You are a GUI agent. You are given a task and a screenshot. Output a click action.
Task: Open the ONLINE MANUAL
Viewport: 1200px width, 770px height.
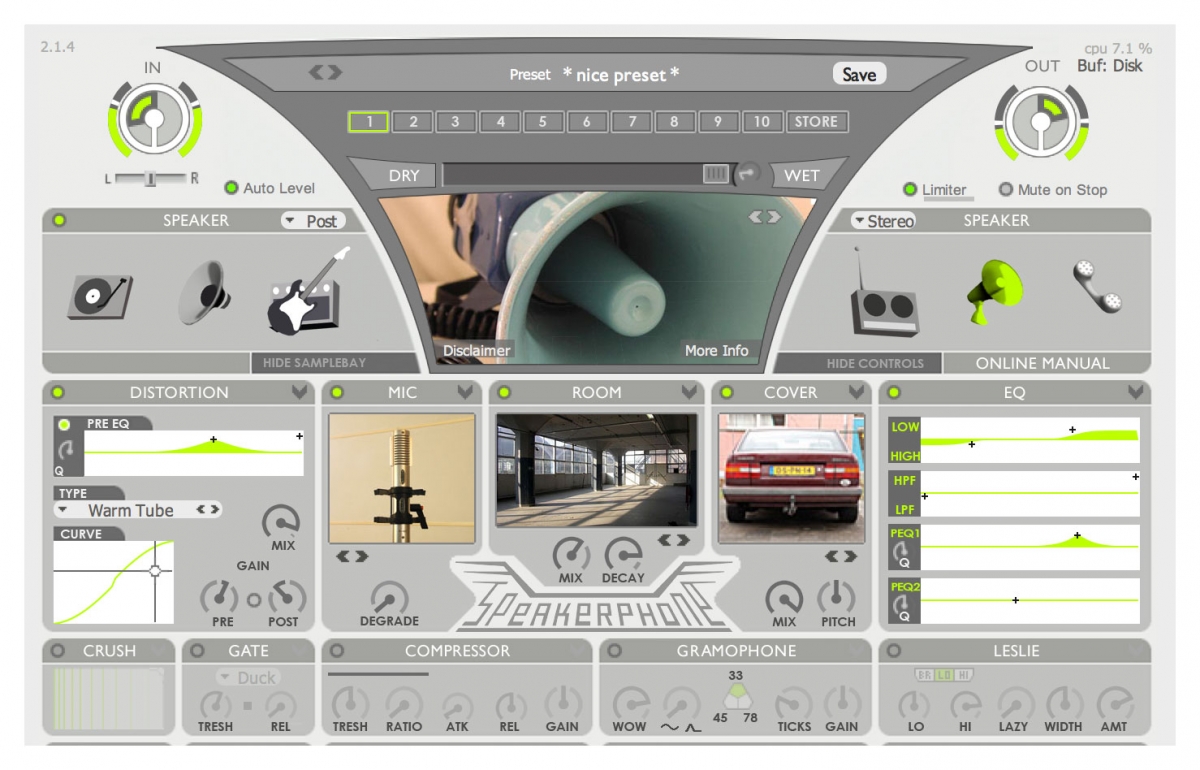(x=1042, y=363)
